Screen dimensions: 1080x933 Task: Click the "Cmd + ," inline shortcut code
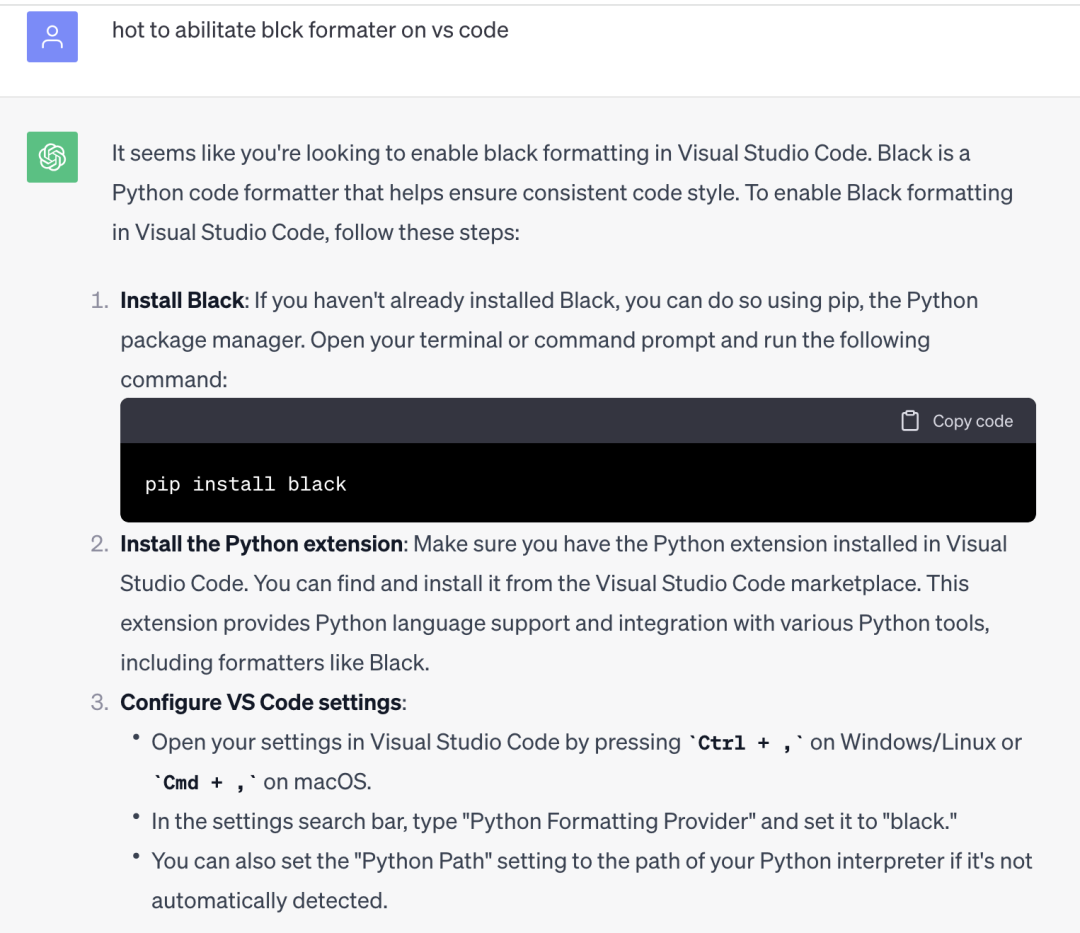[205, 782]
